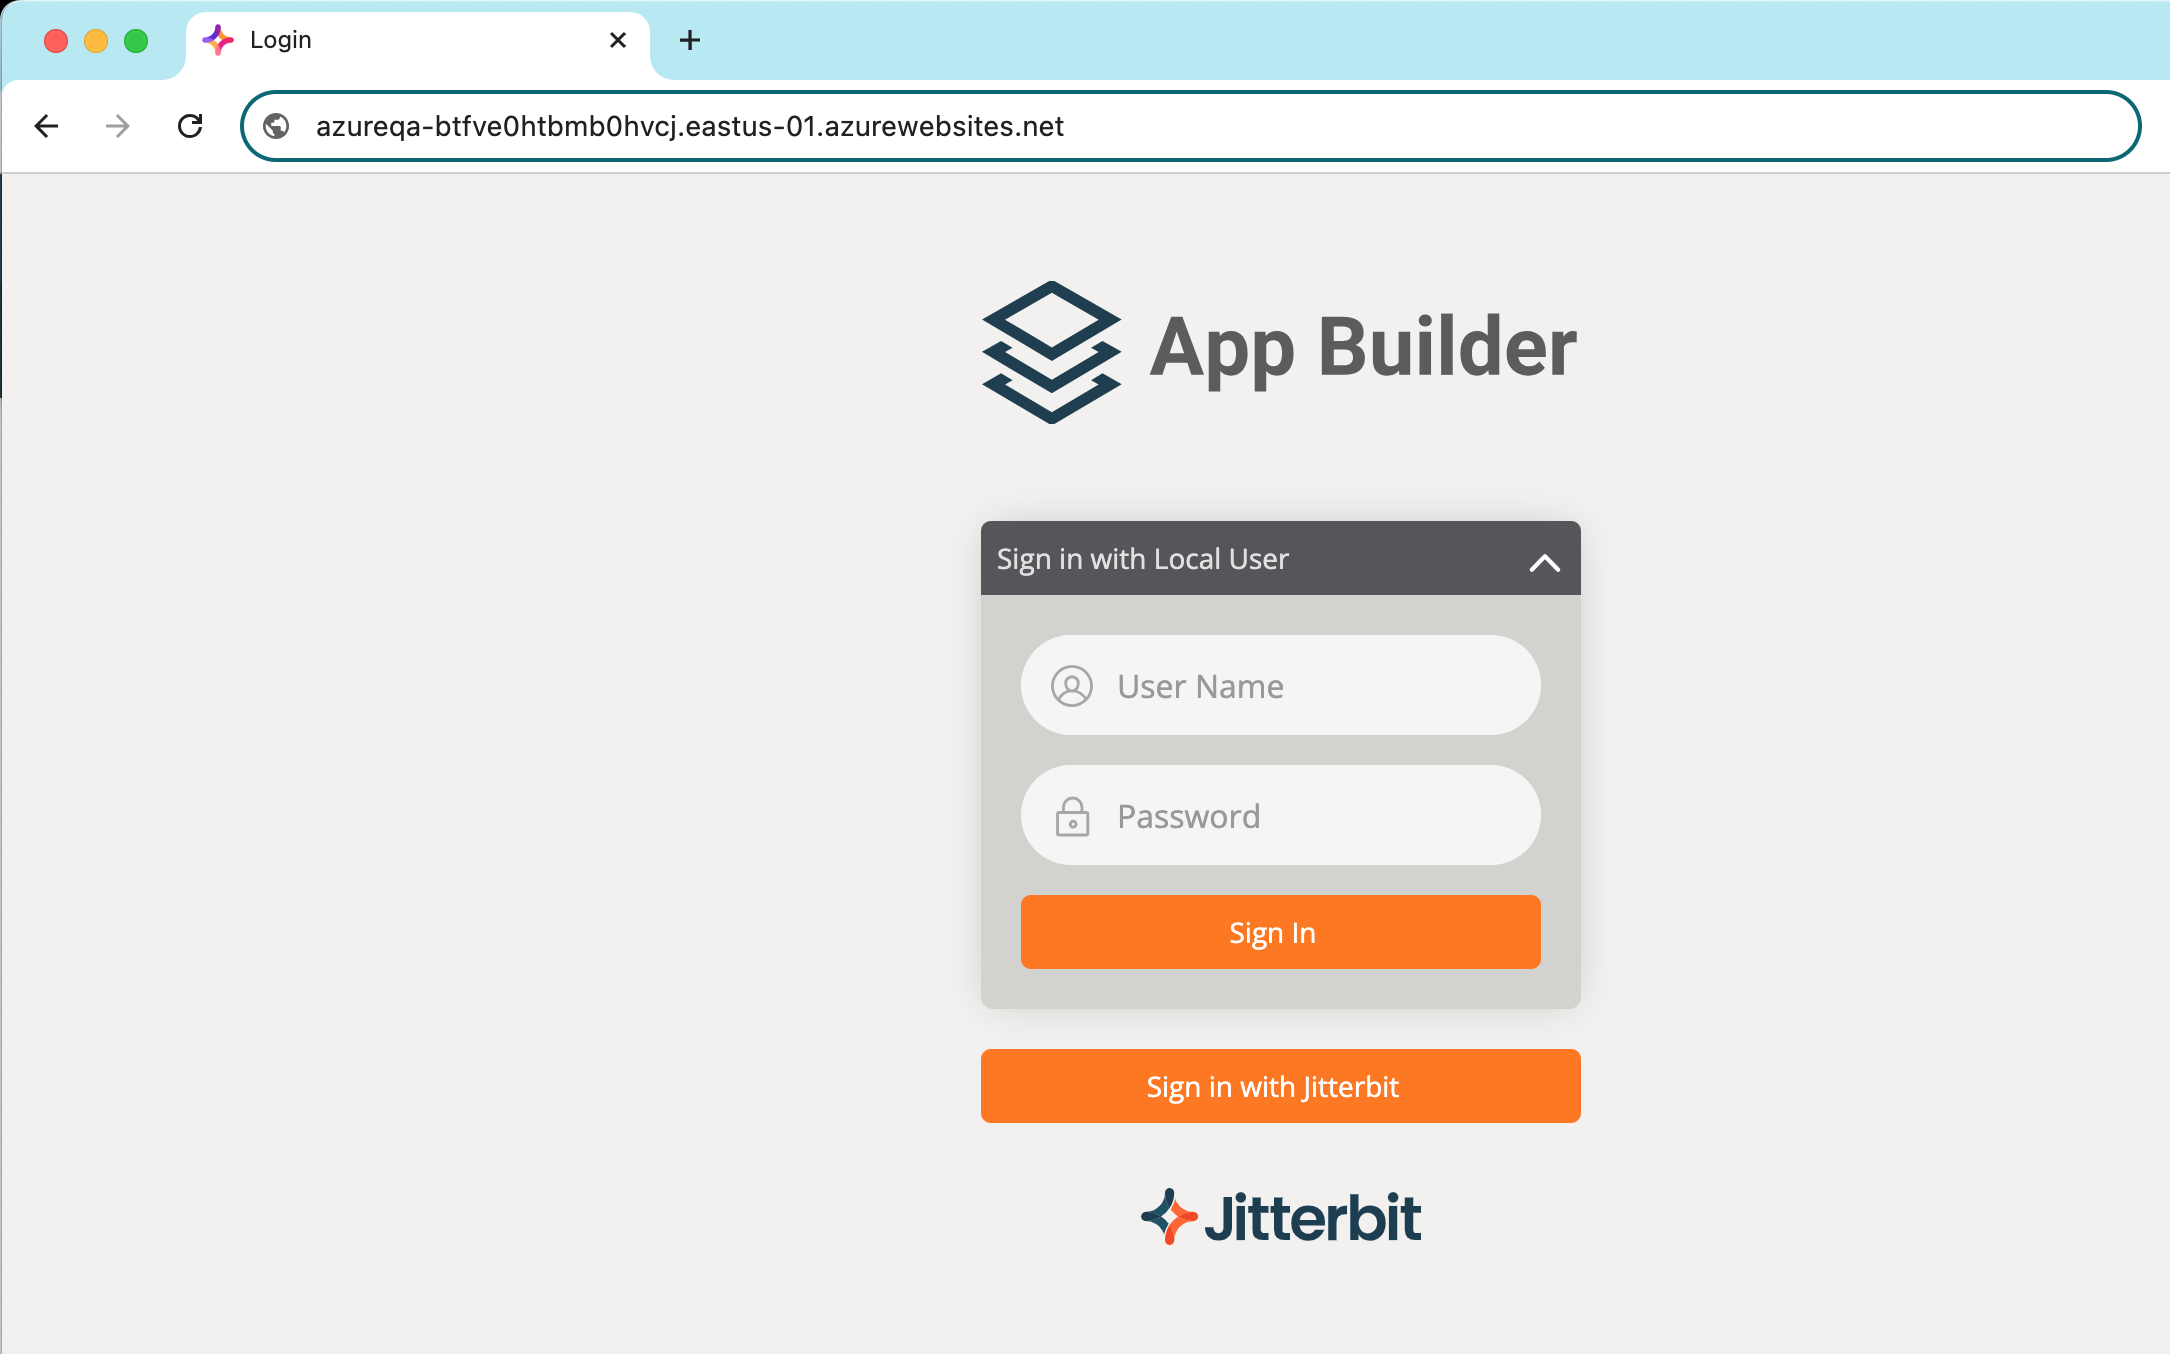
Task: Click the browser forward arrow
Action: pos(118,126)
